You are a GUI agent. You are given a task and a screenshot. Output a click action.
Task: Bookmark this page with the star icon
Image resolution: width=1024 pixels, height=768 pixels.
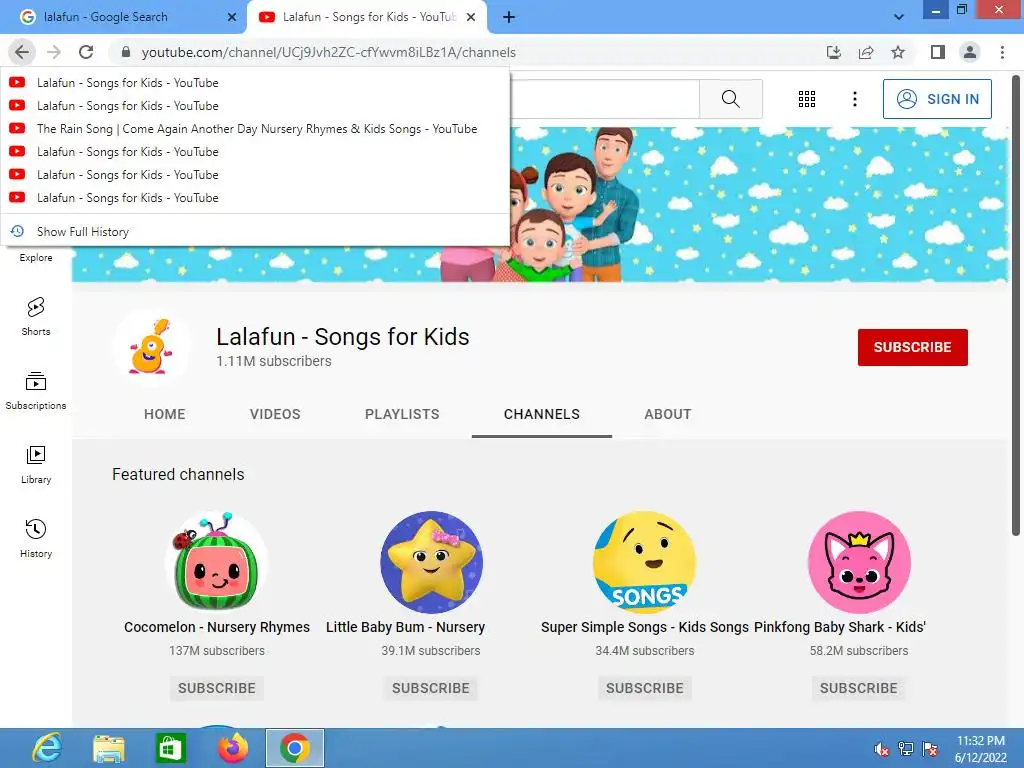898,52
